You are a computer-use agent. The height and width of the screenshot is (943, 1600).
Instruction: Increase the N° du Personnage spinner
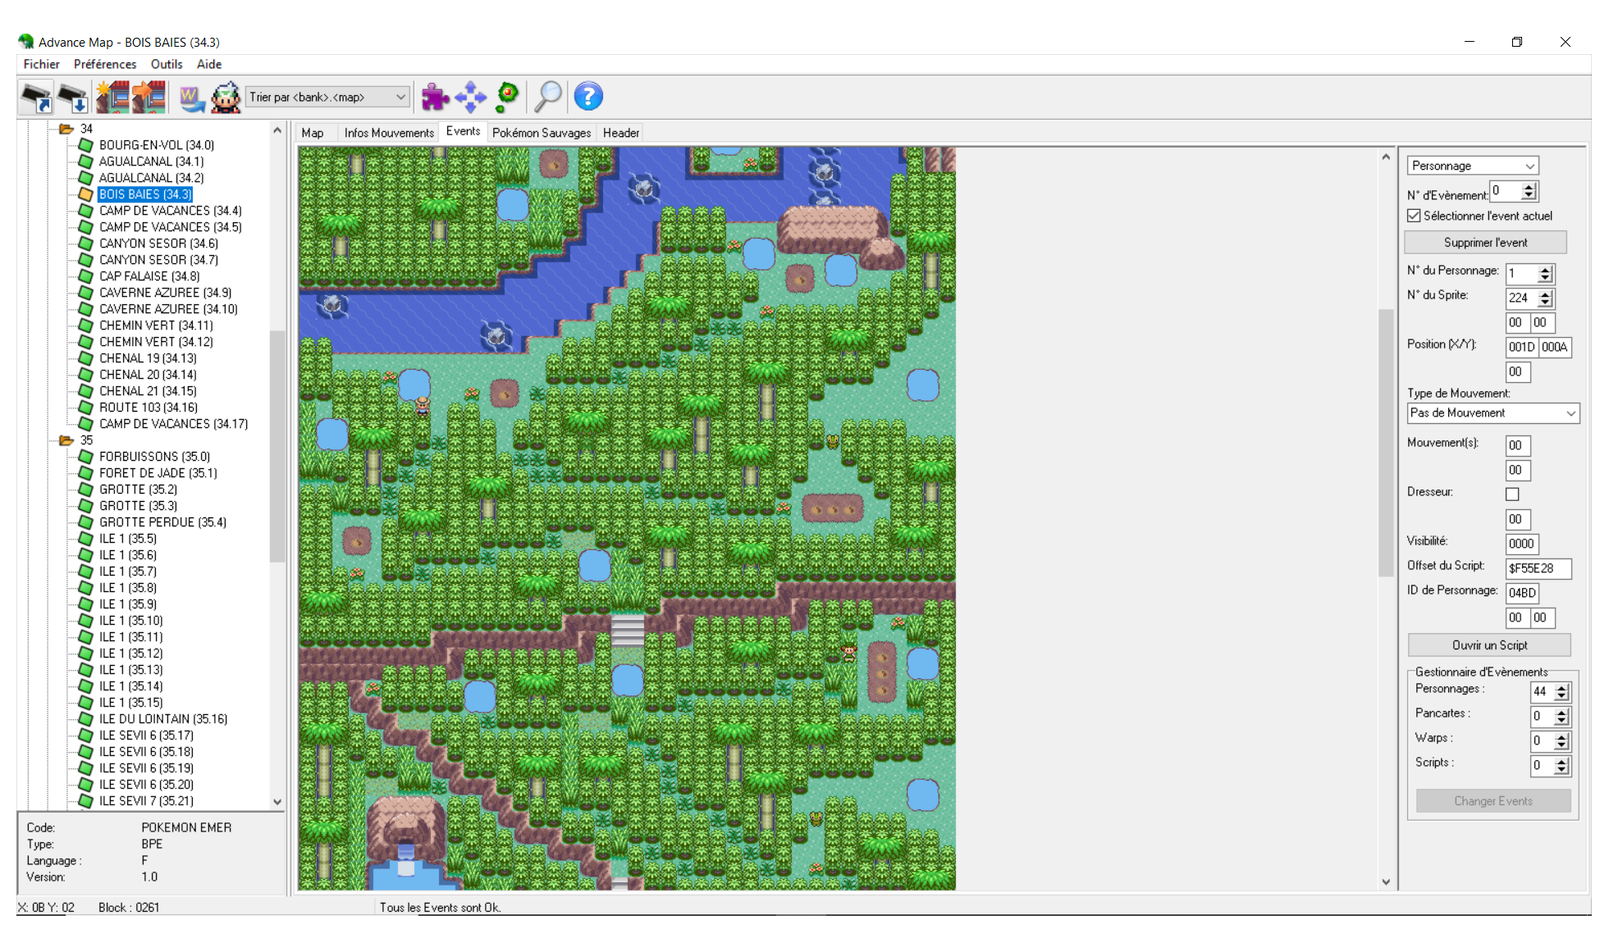click(1545, 270)
